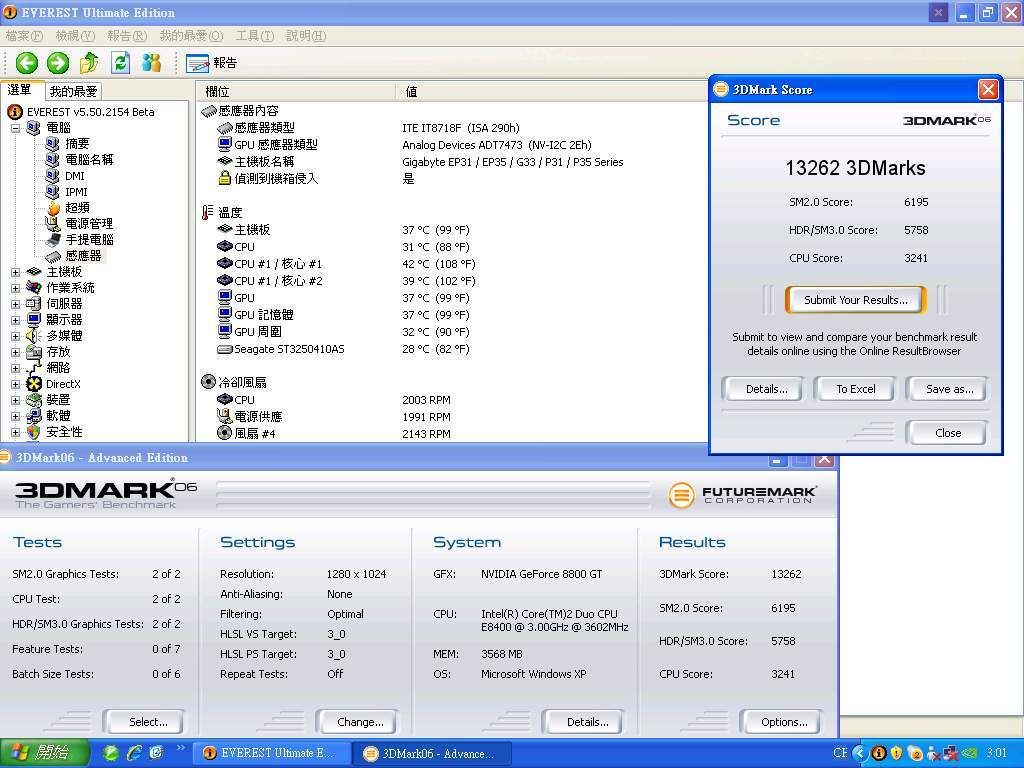
Task: Click the two-people icon in EVEREST toolbar
Action: point(152,63)
